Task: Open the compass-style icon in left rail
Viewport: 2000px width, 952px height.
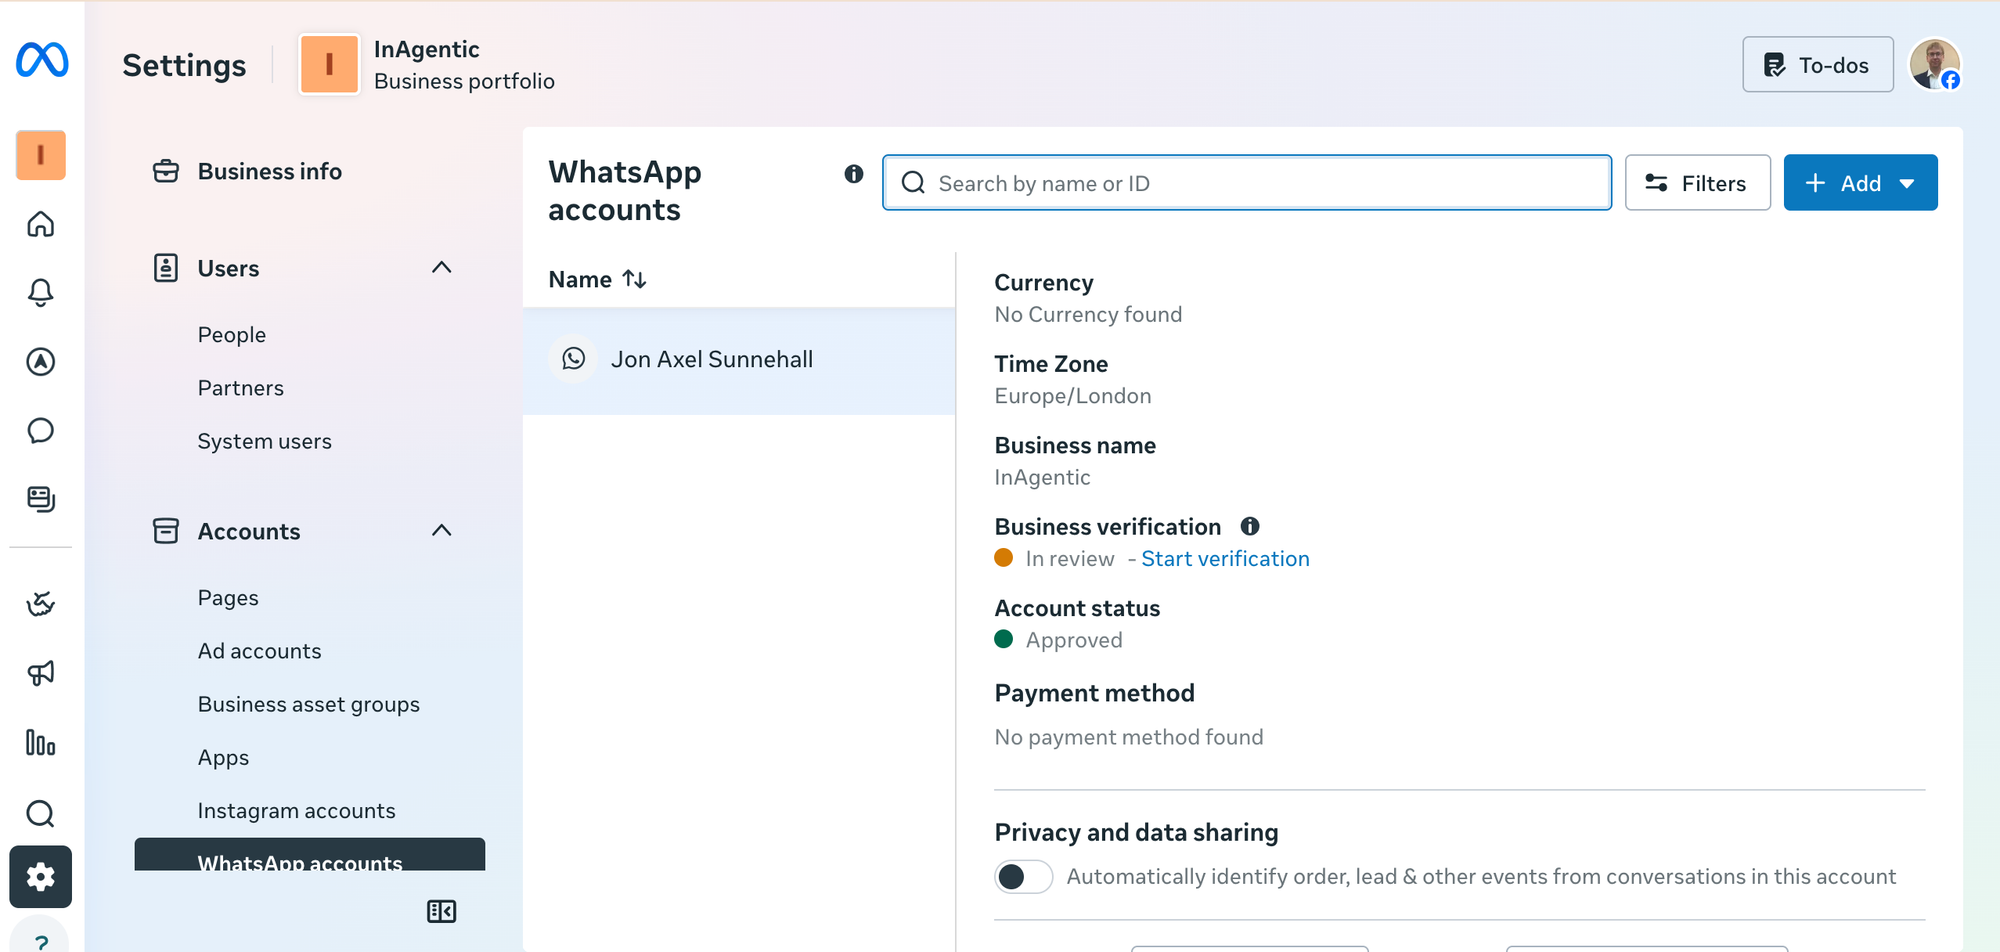Action: pos(41,361)
